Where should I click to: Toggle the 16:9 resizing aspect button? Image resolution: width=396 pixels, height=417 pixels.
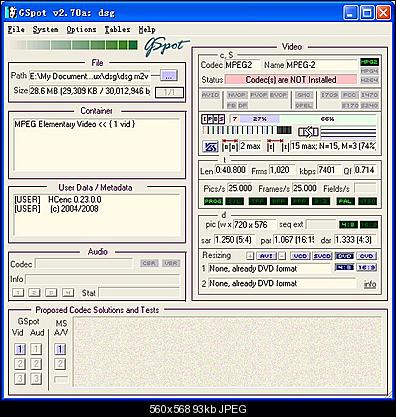pyautogui.click(x=367, y=267)
